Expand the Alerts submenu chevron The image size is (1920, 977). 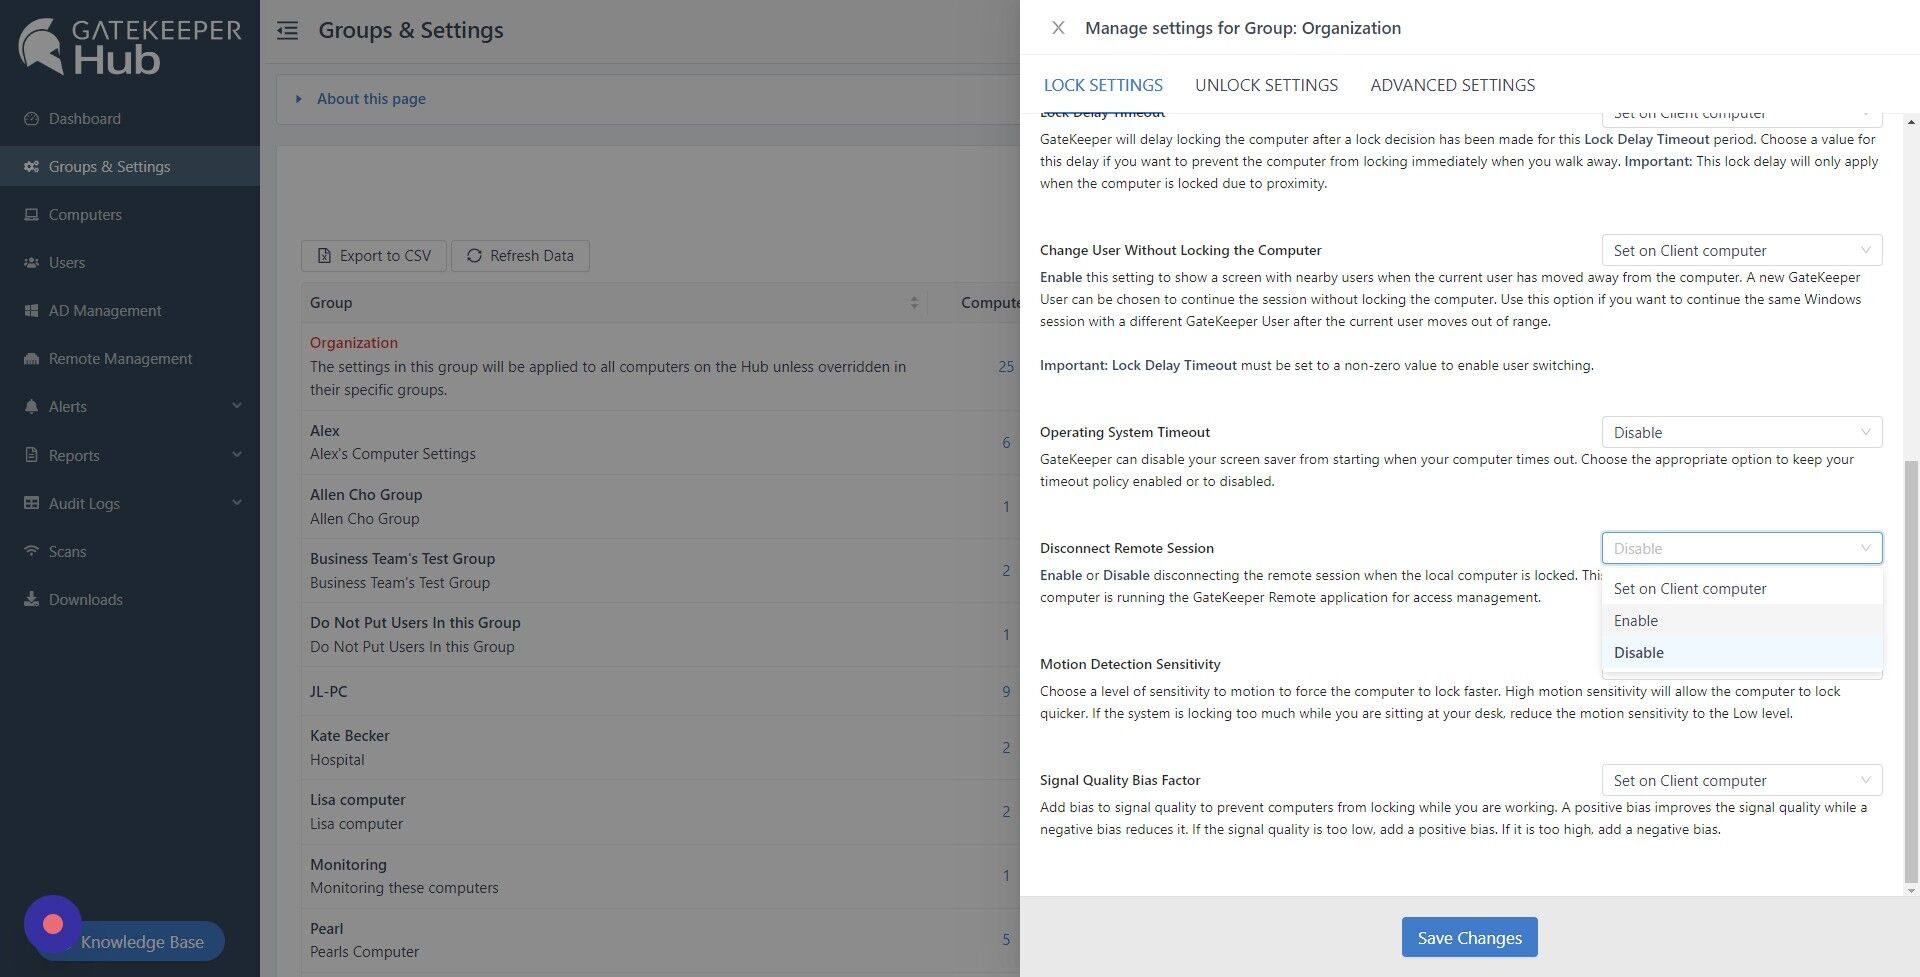[x=237, y=406]
